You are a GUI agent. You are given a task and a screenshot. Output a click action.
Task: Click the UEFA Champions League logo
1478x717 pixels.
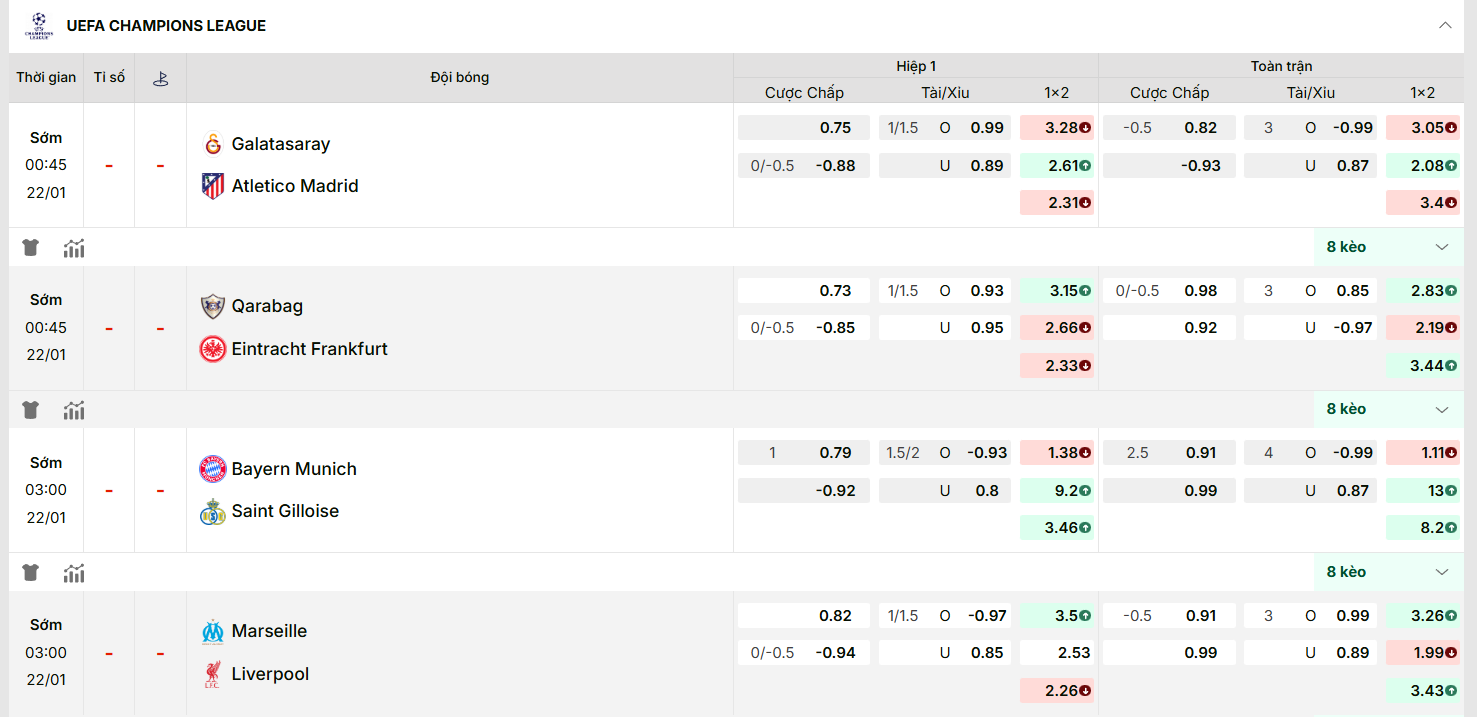[37, 26]
